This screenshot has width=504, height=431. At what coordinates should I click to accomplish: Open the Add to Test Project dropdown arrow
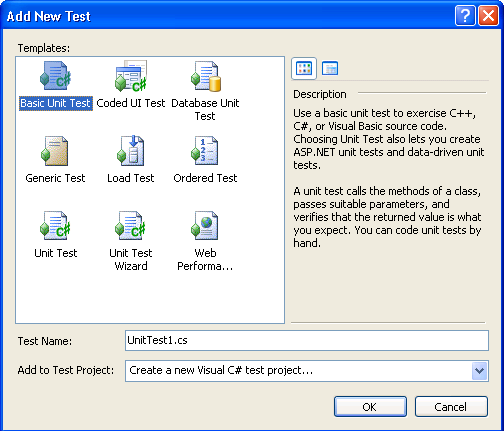480,371
